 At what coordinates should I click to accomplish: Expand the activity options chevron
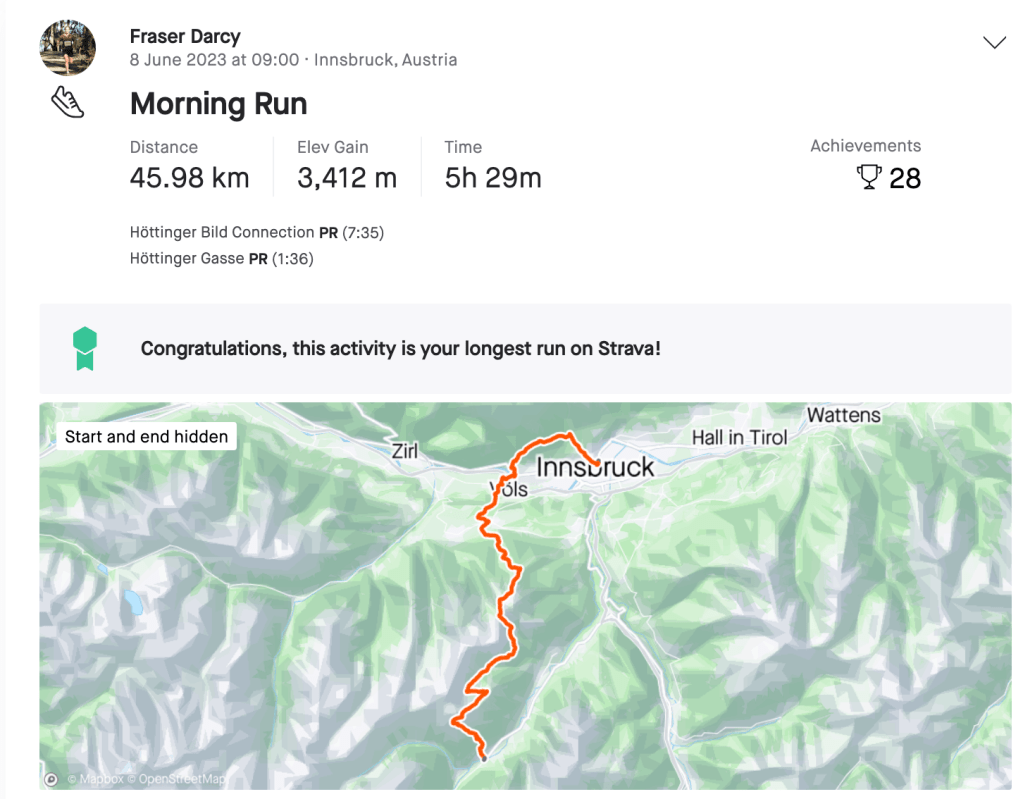[994, 43]
